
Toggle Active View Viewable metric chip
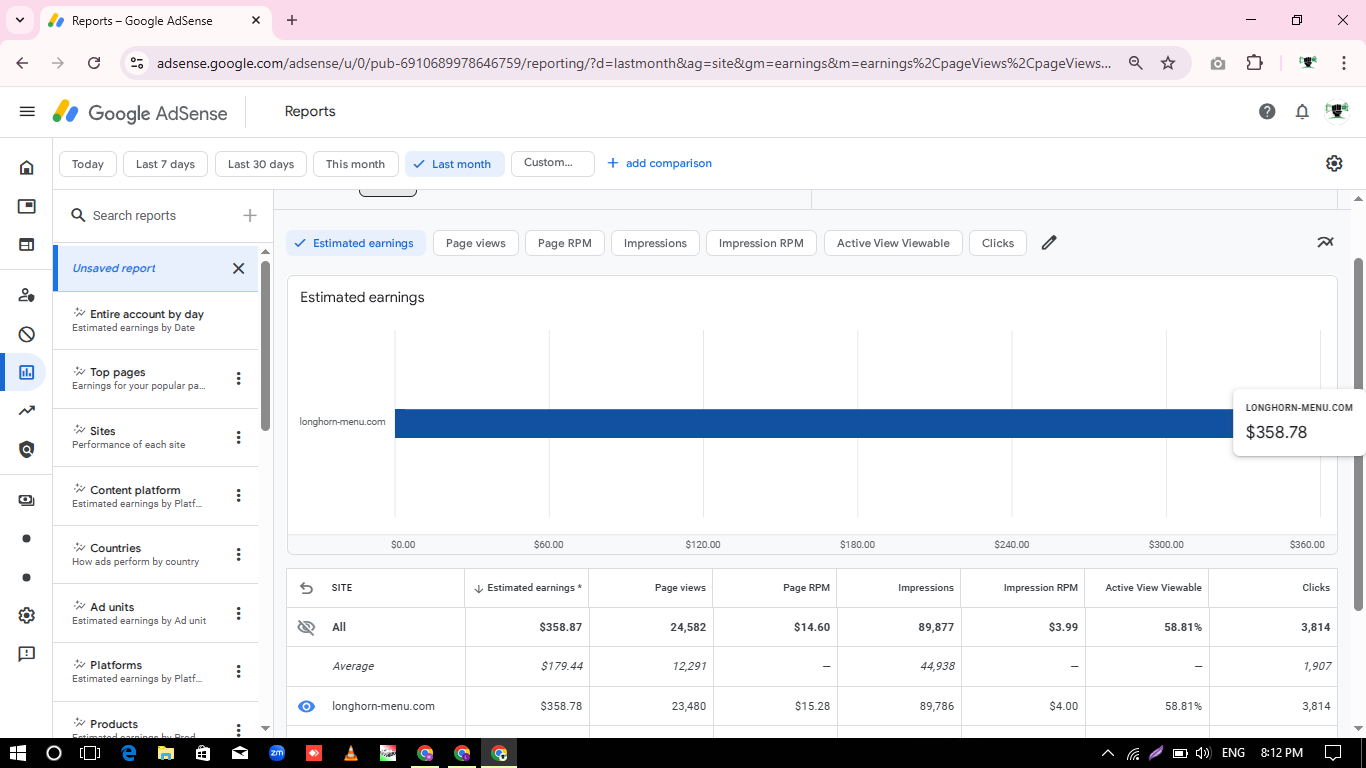[893, 243]
